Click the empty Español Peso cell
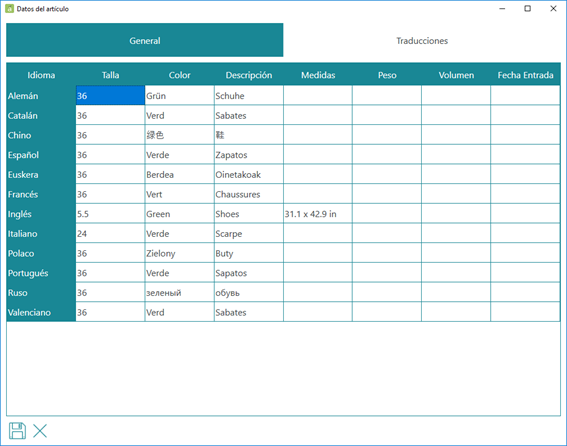Image resolution: width=567 pixels, height=446 pixels. tap(387, 155)
